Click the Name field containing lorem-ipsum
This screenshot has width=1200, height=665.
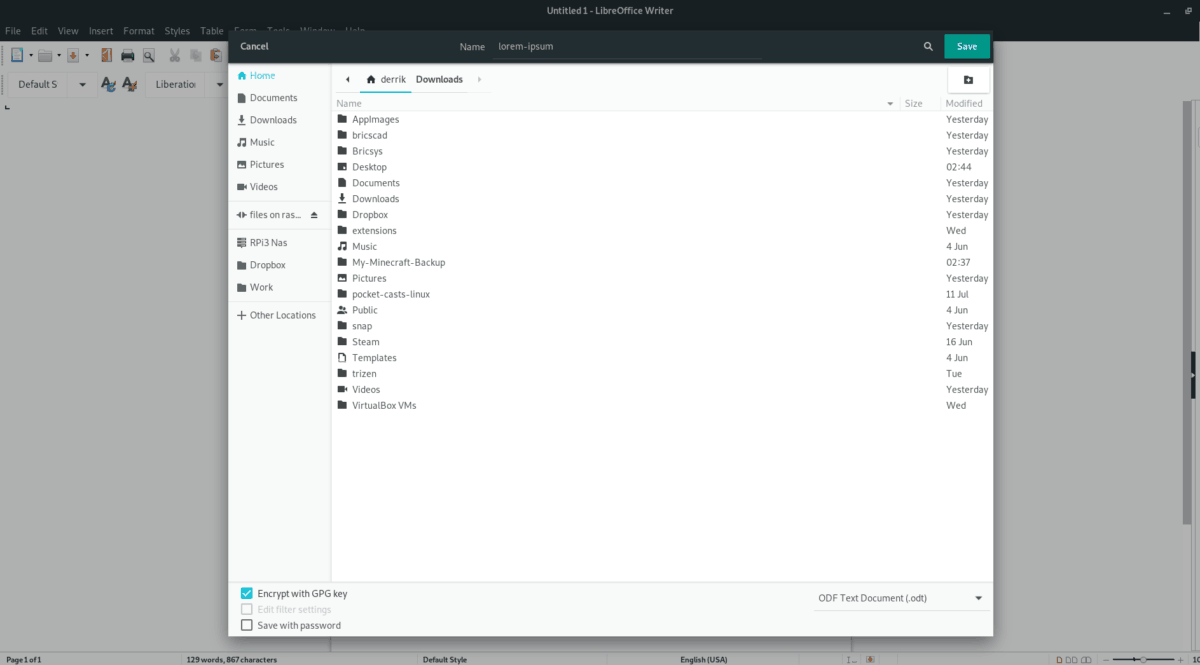tap(627, 47)
